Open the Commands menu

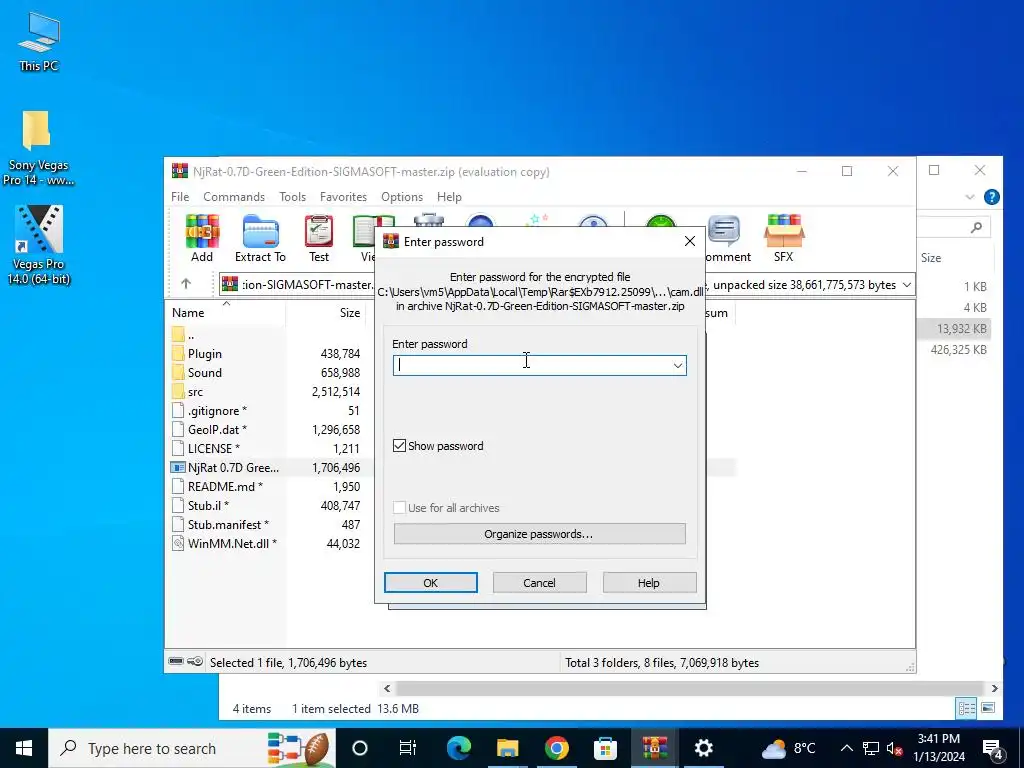234,197
